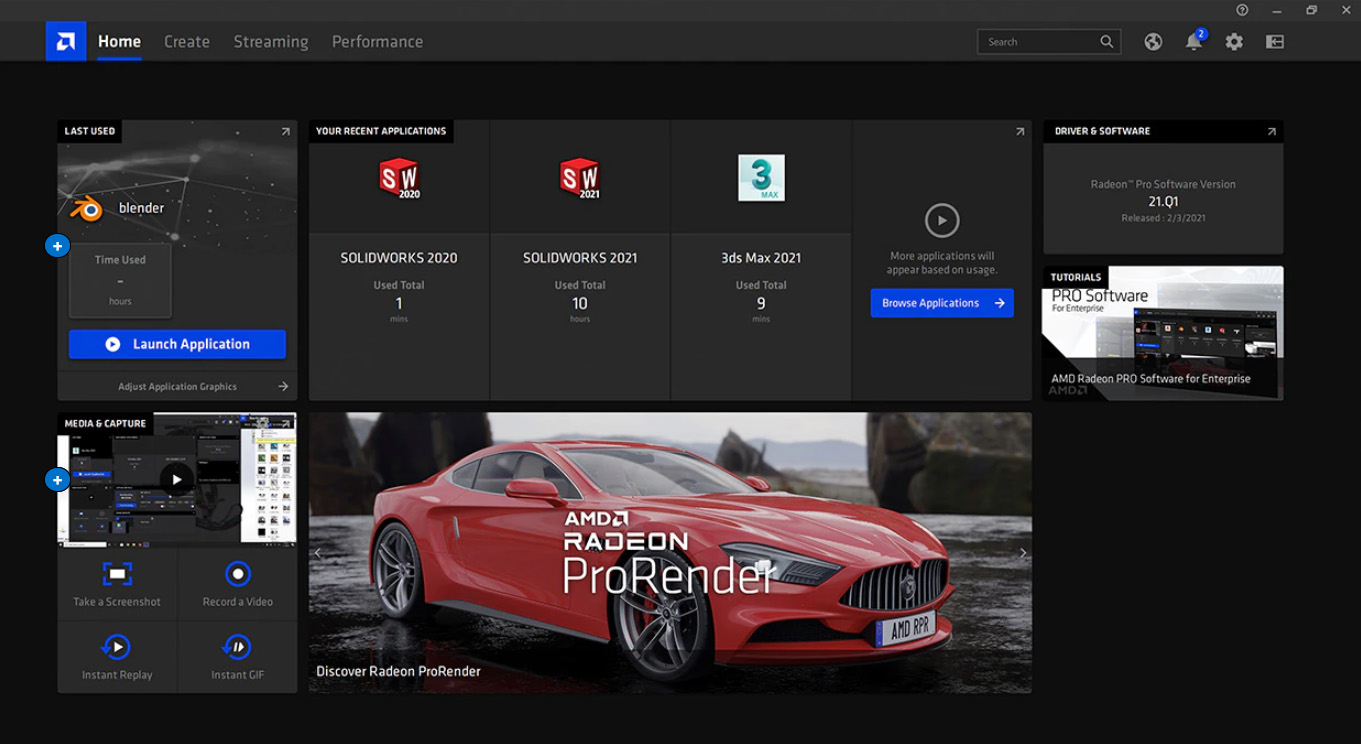Open notifications bell icon

pos(1193,42)
